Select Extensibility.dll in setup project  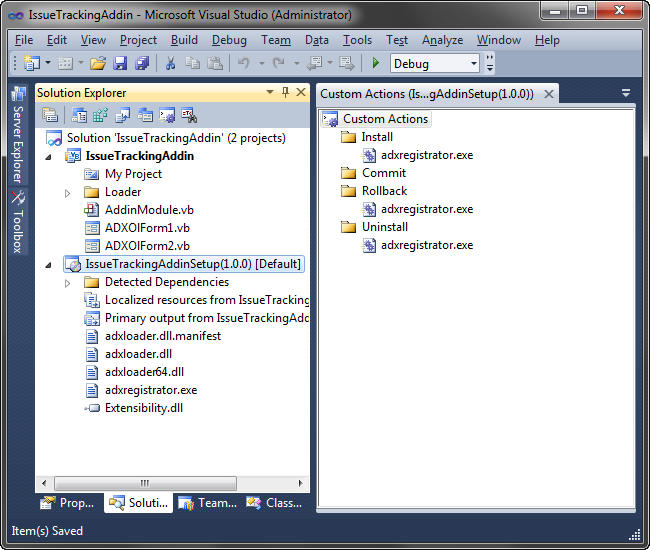coord(144,408)
